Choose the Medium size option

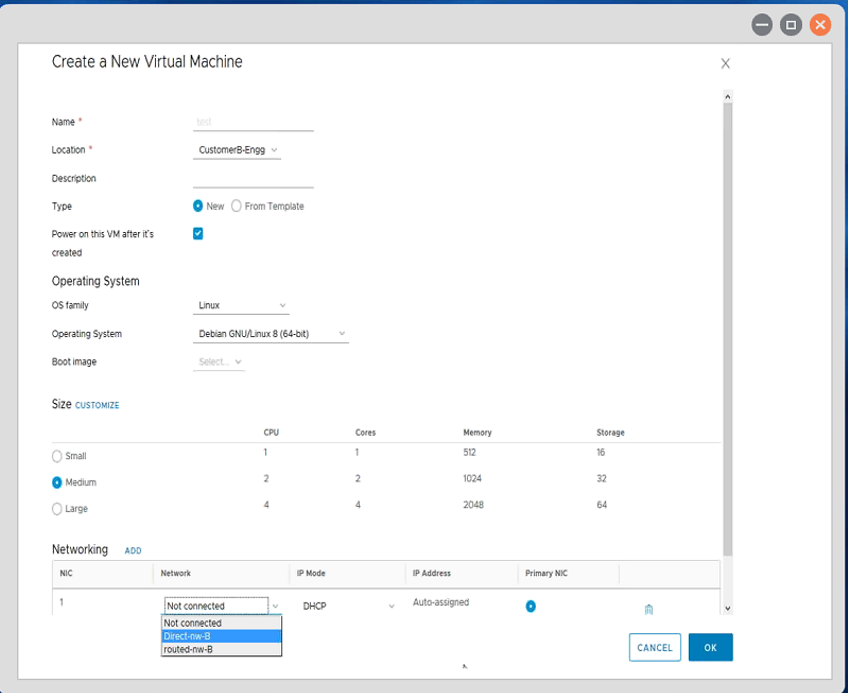(57, 483)
